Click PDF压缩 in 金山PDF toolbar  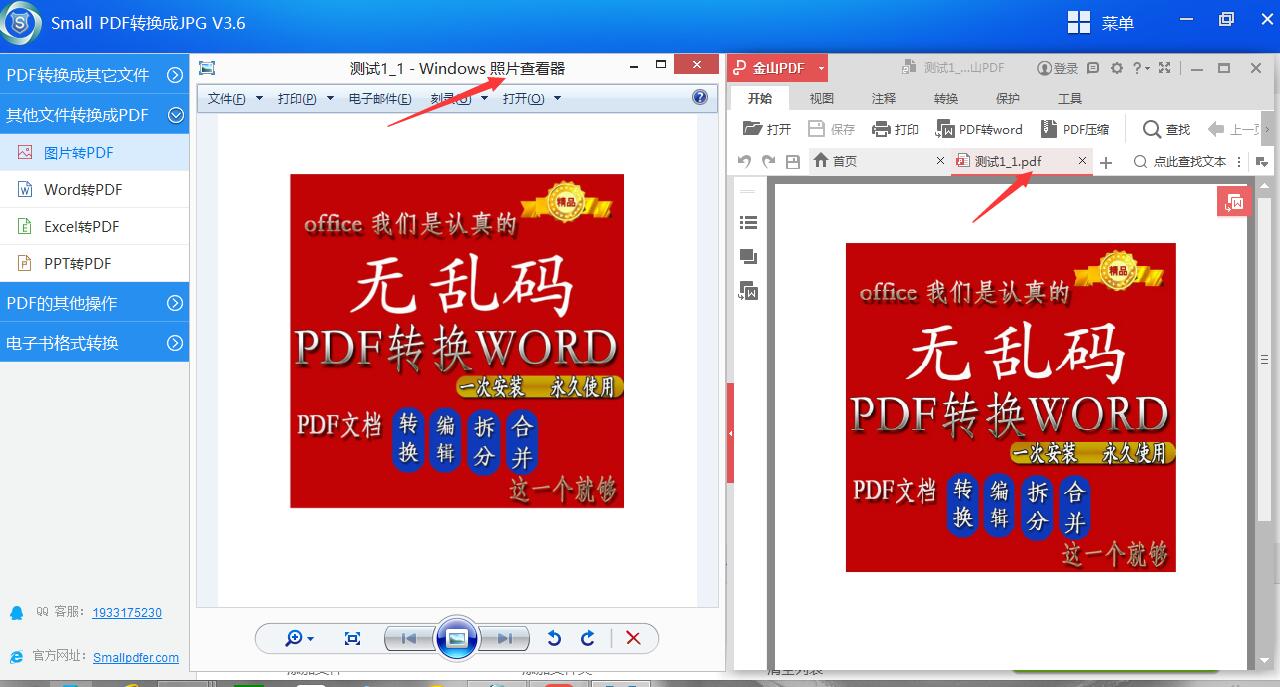click(x=1075, y=129)
